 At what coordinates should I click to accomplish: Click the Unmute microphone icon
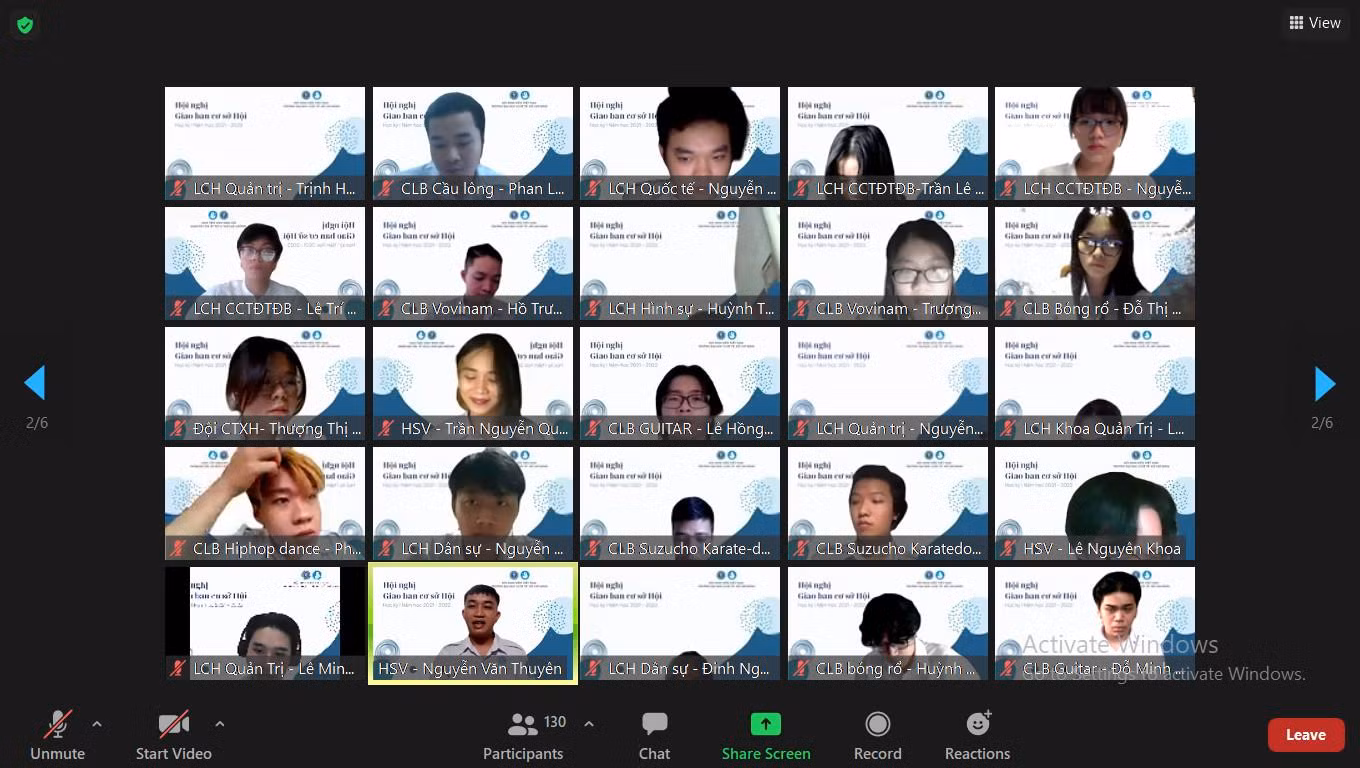[58, 724]
